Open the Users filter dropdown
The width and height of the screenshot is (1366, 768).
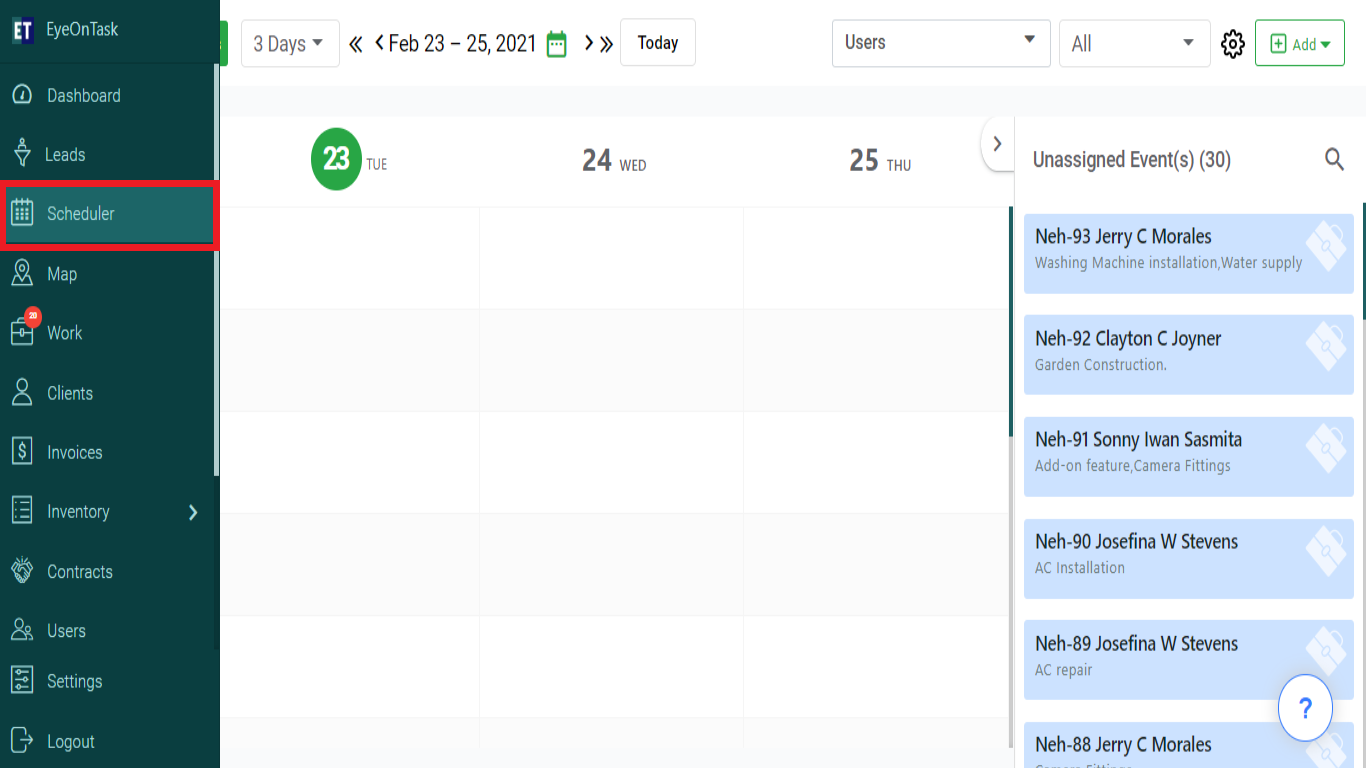941,43
